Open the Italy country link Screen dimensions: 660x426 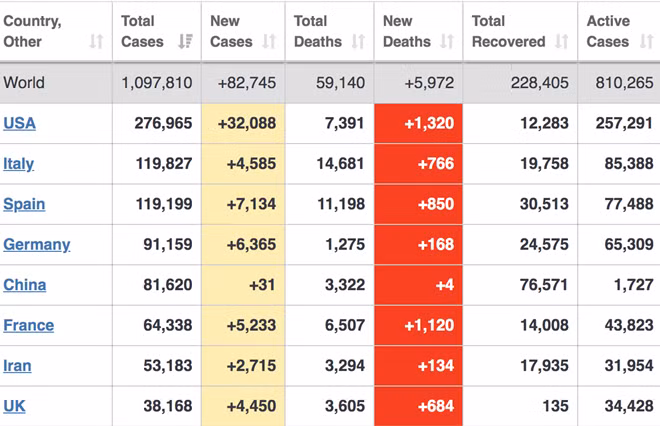19,164
